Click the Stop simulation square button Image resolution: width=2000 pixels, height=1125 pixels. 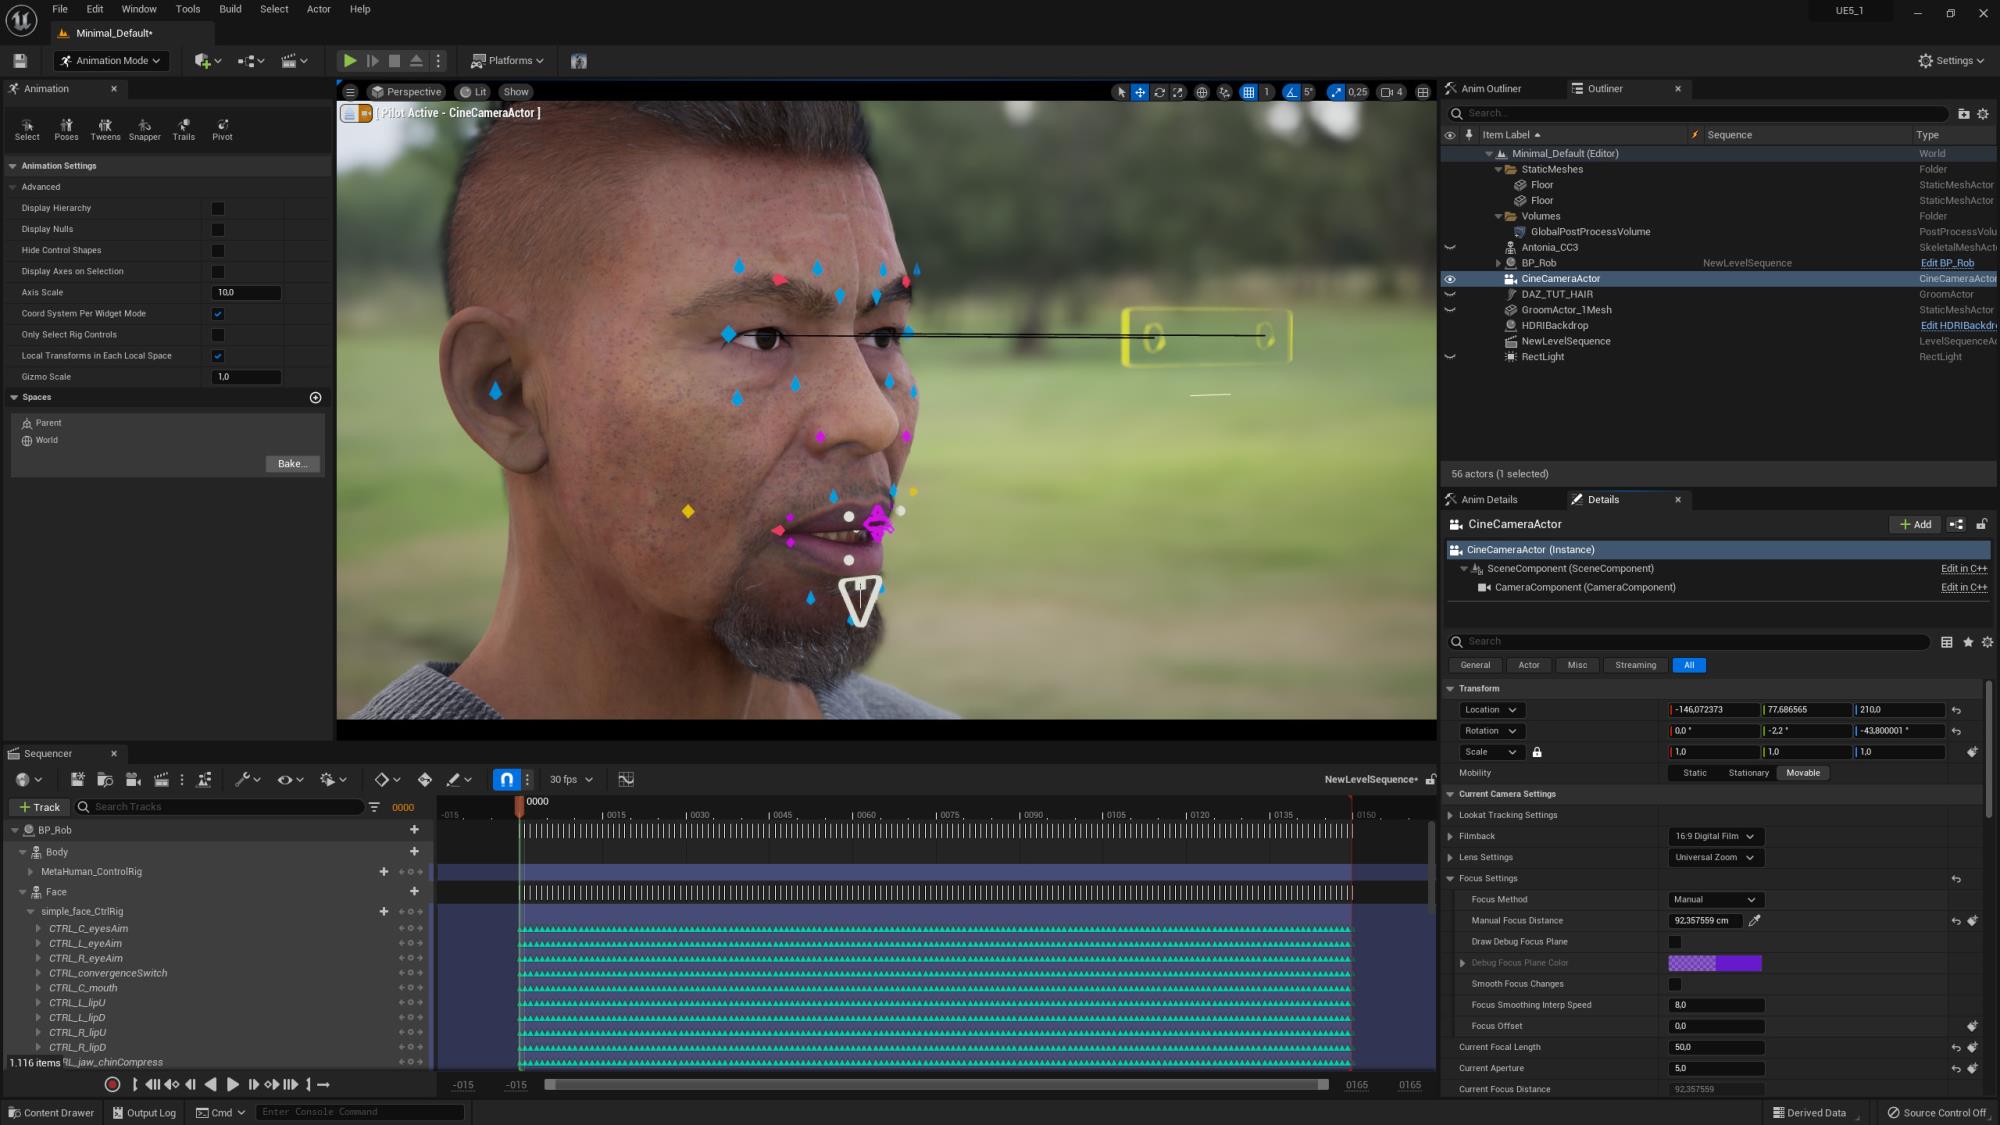(x=394, y=61)
